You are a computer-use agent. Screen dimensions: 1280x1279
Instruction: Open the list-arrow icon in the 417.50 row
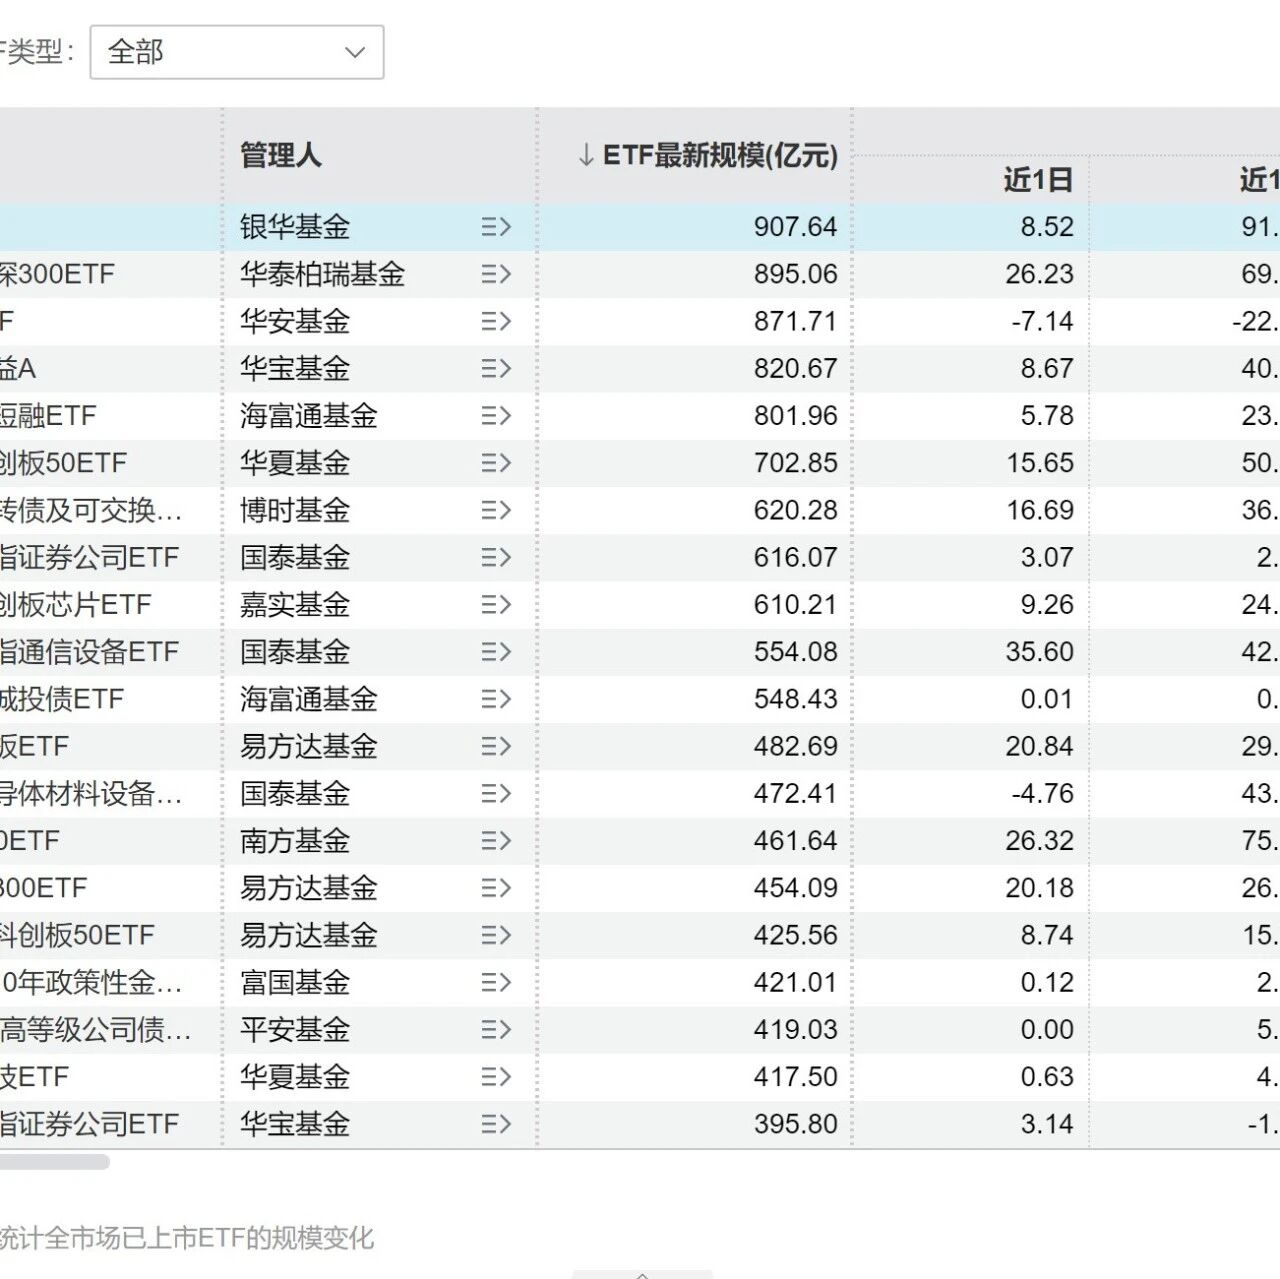[x=496, y=1077]
